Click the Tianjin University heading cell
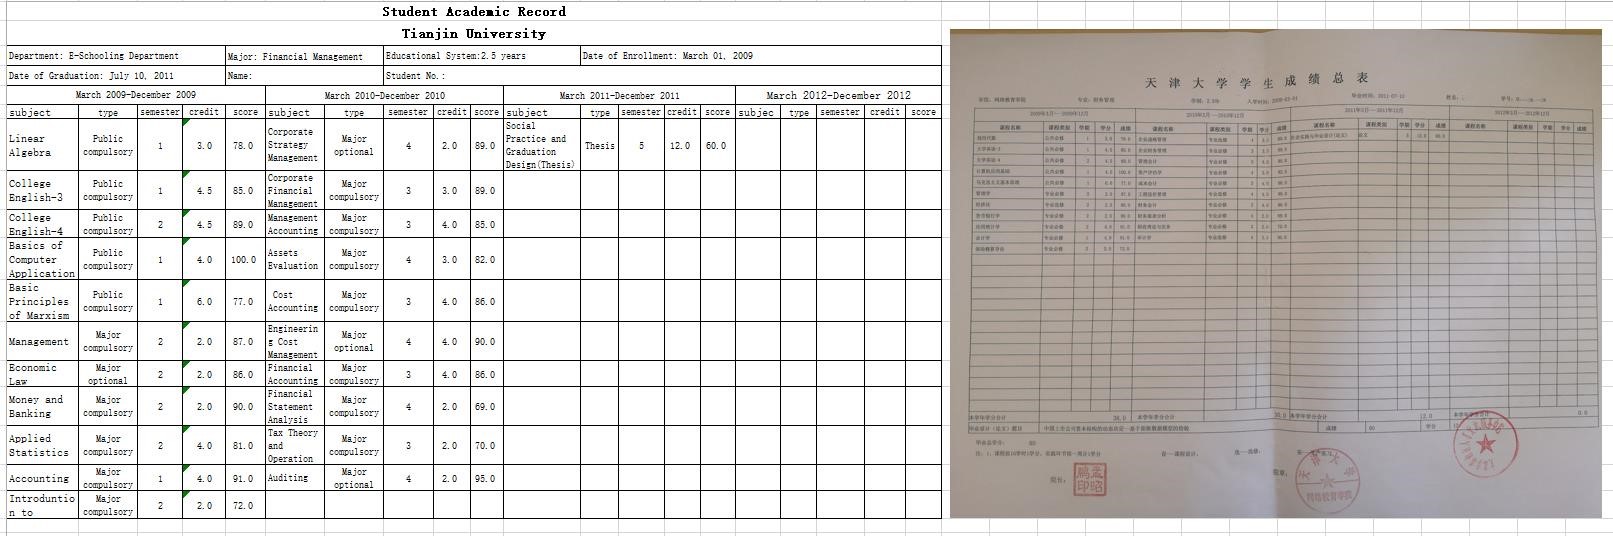Image resolution: width=1613 pixels, height=536 pixels. 473,34
